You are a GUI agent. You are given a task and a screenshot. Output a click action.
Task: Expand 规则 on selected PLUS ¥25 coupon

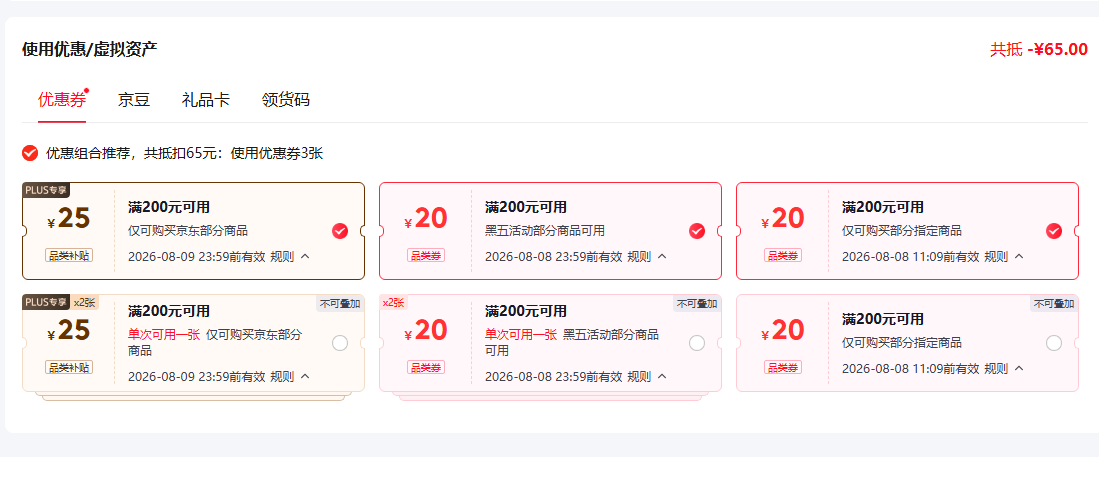click(x=290, y=257)
